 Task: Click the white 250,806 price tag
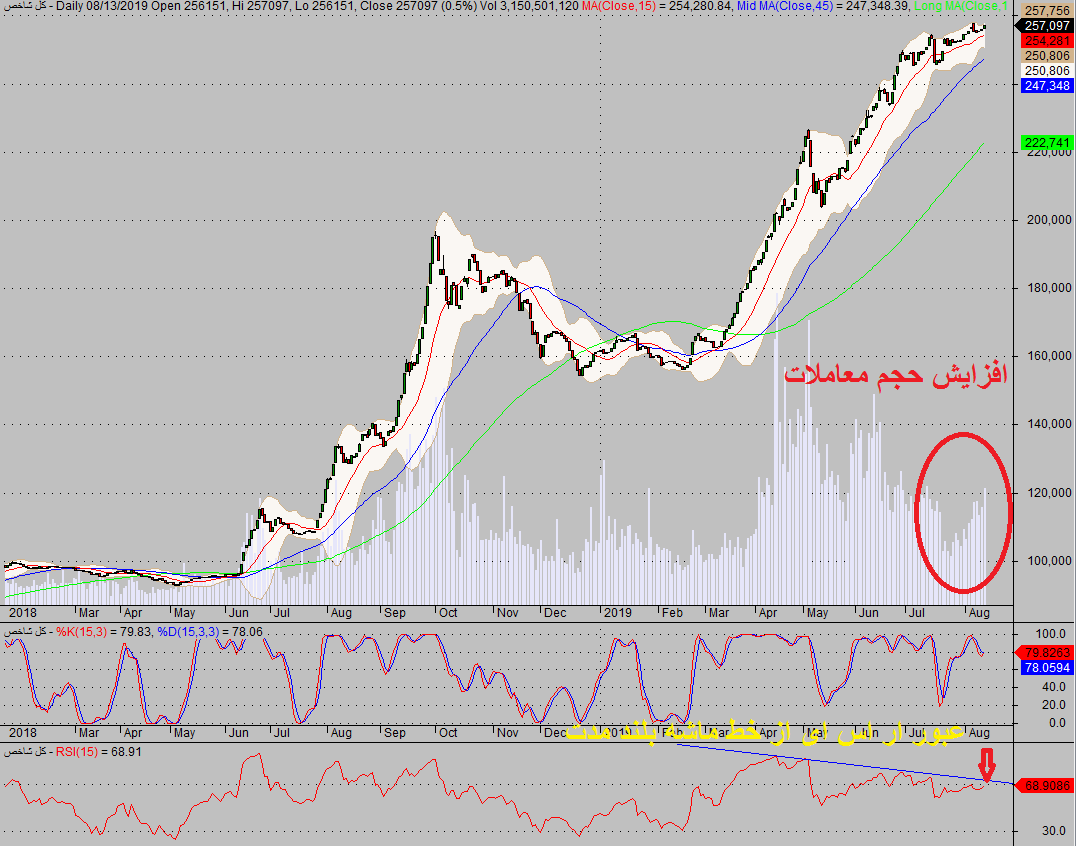[1046, 71]
